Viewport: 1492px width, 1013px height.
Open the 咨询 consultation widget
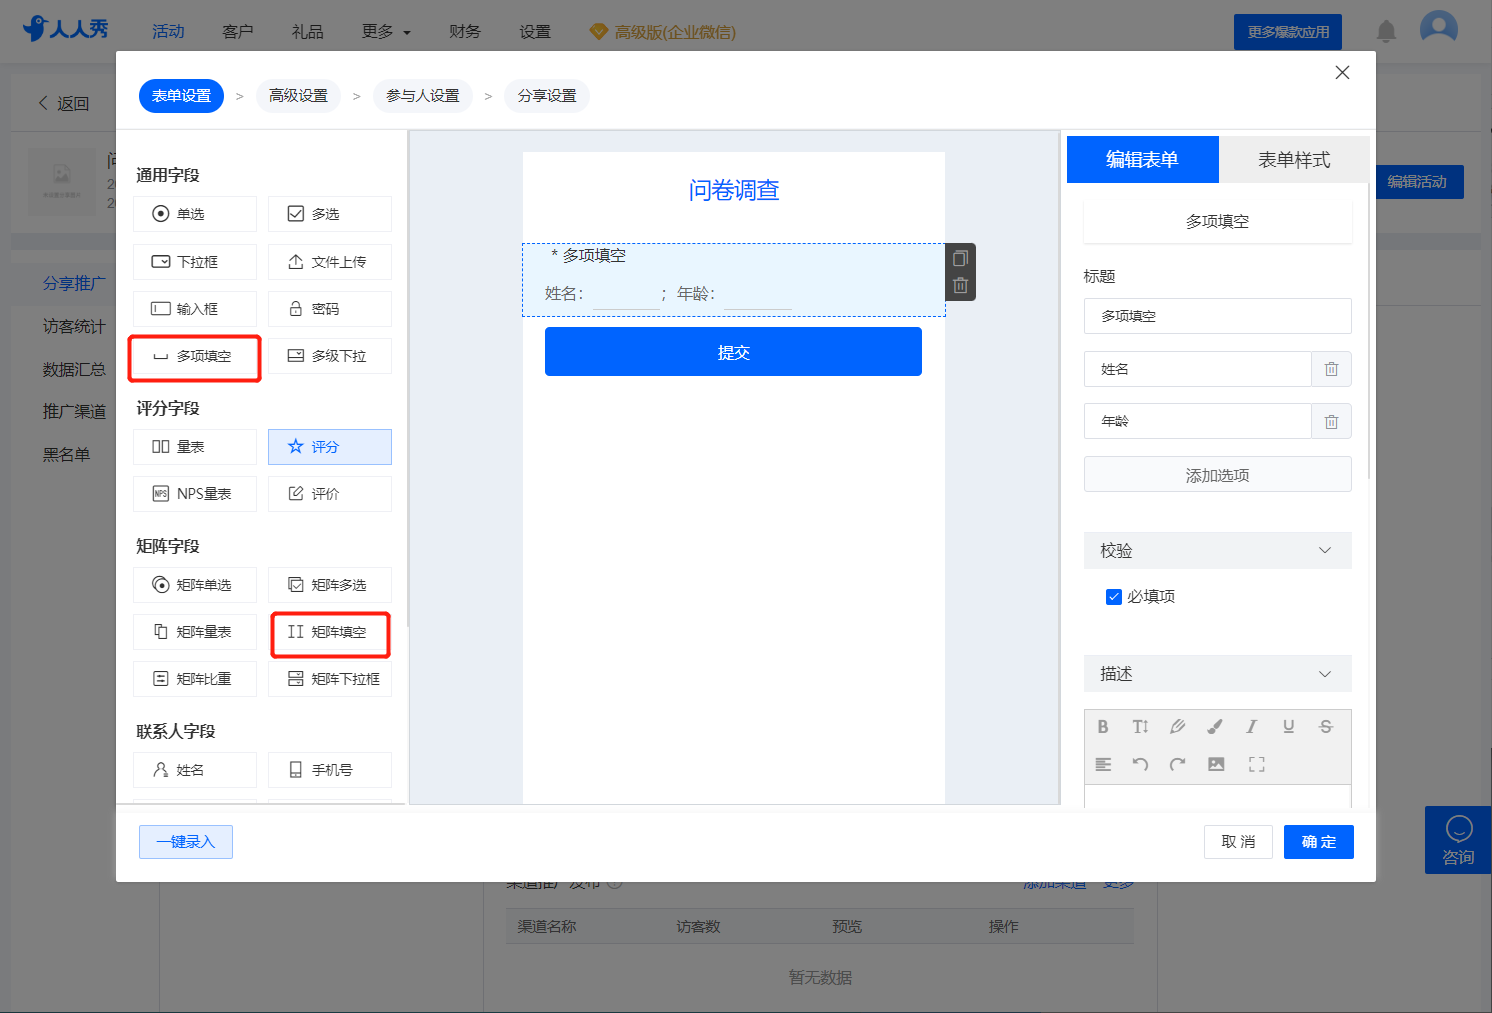(1458, 840)
